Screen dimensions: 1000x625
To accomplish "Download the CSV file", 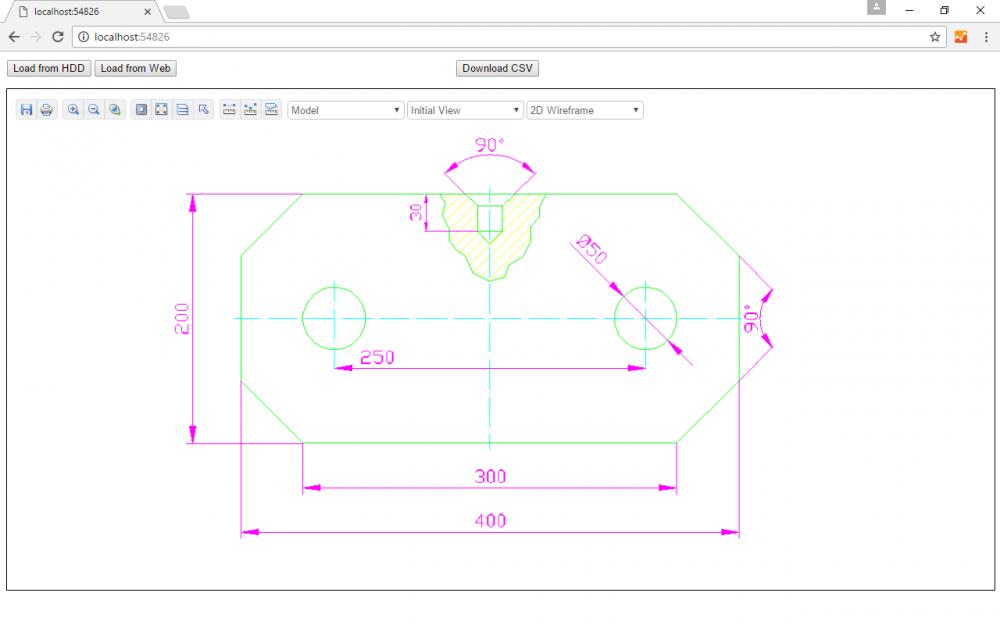I will point(497,68).
